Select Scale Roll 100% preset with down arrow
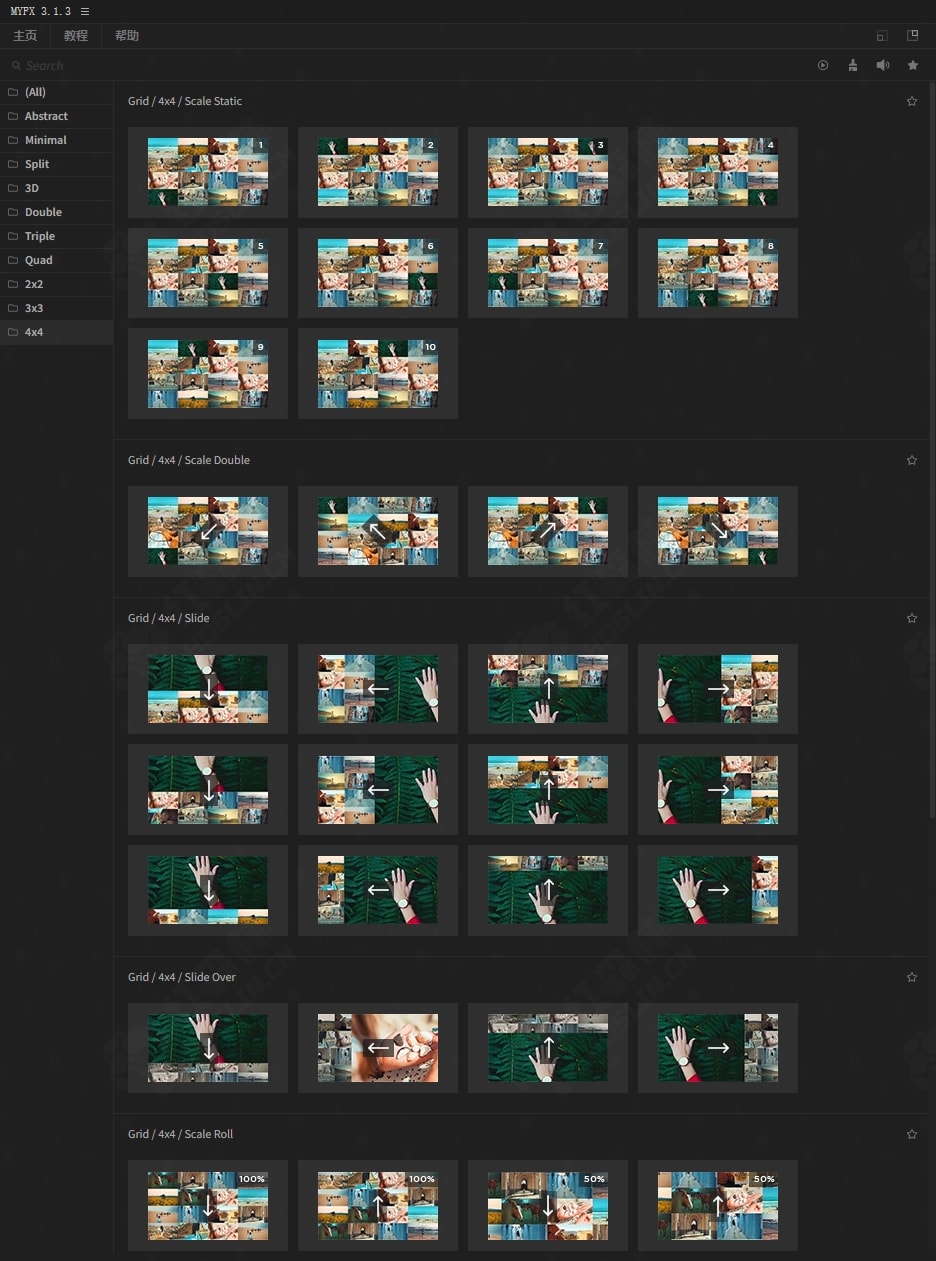 [x=208, y=1205]
